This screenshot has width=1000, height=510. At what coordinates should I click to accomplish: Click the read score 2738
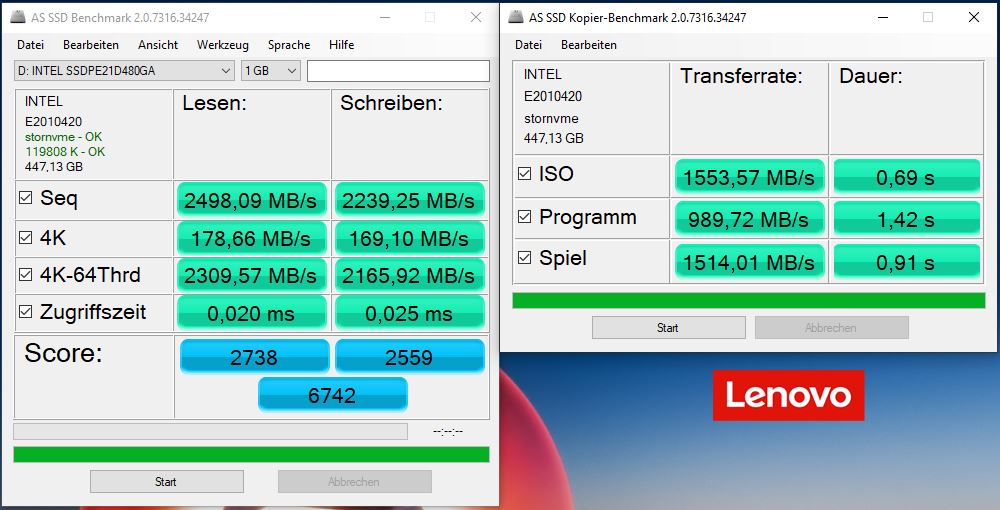pos(254,356)
